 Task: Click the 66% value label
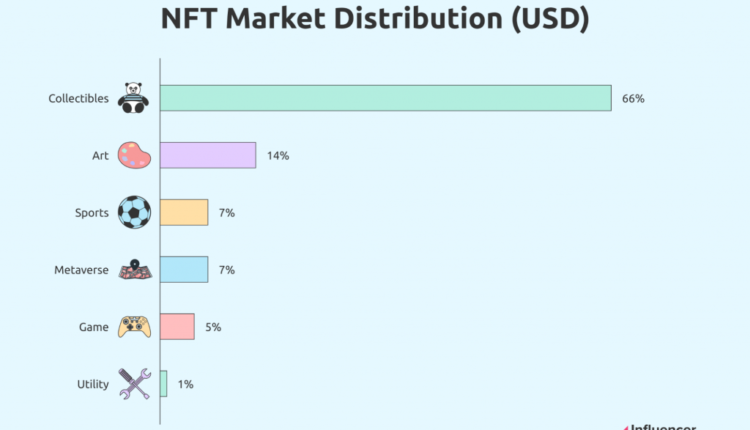pos(633,98)
